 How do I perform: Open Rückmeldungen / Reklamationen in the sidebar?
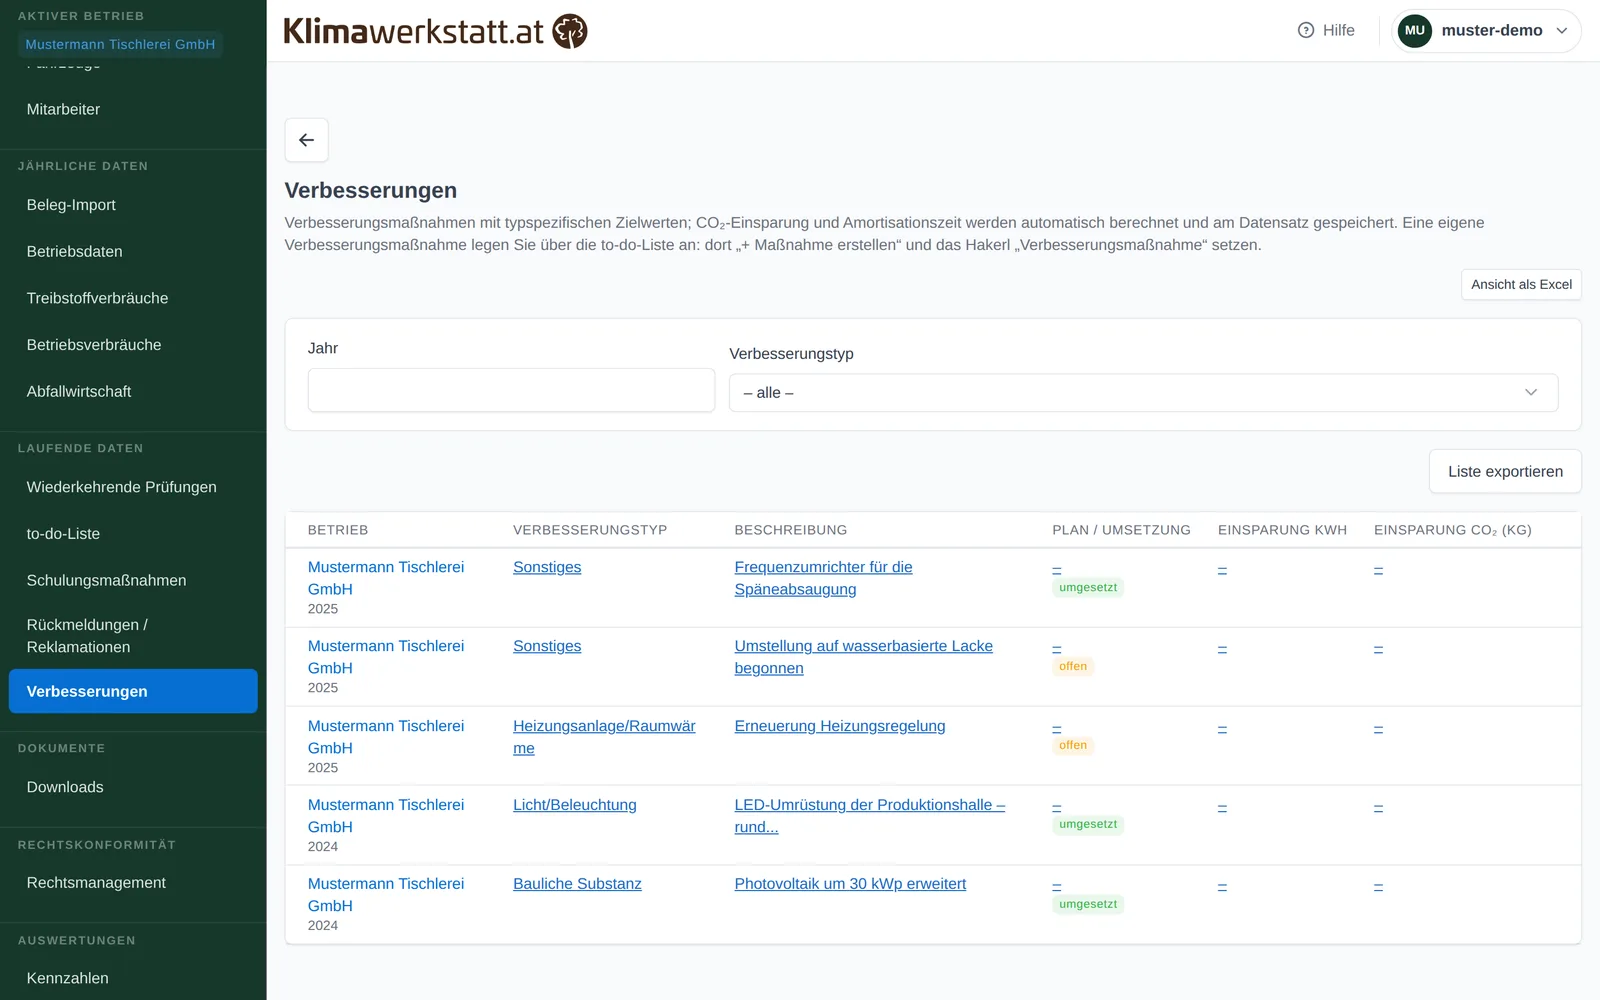(133, 636)
